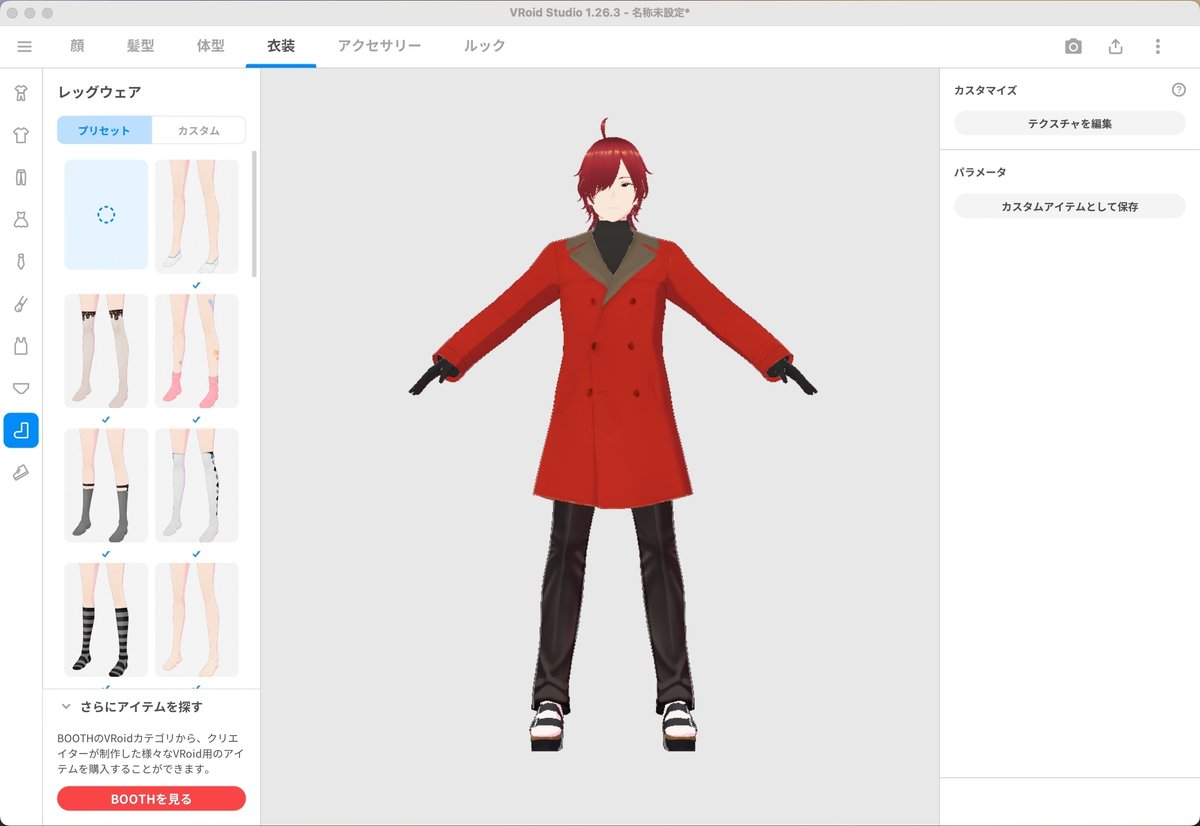Open the one-piece dress category icon
This screenshot has height=826, width=1200.
21,219
